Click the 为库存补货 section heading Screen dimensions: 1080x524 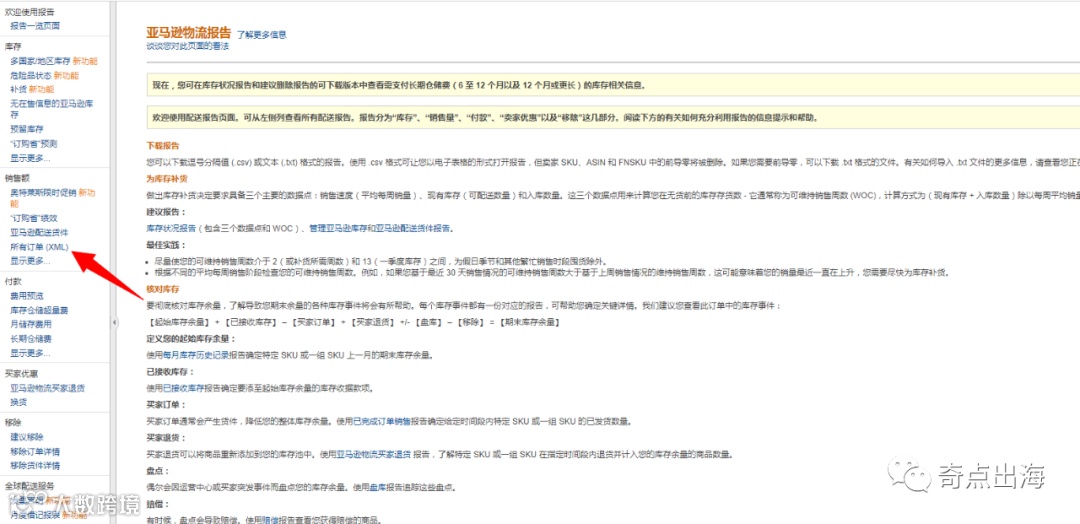pyautogui.click(x=167, y=179)
